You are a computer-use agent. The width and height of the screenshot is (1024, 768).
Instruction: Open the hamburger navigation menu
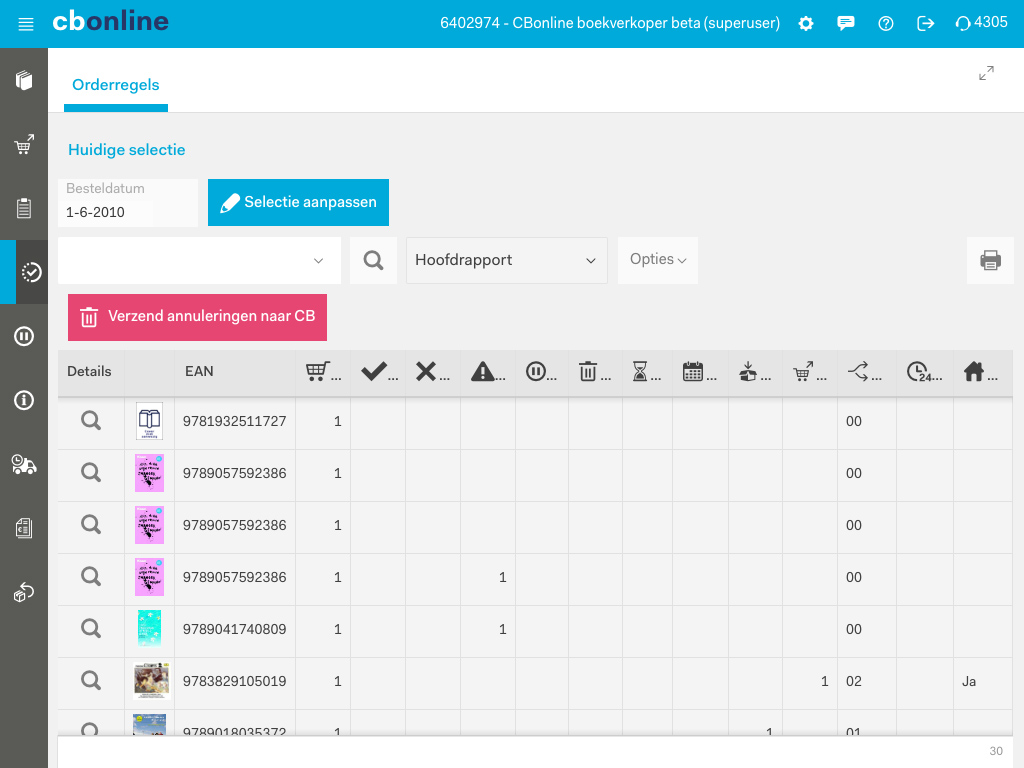coord(26,24)
